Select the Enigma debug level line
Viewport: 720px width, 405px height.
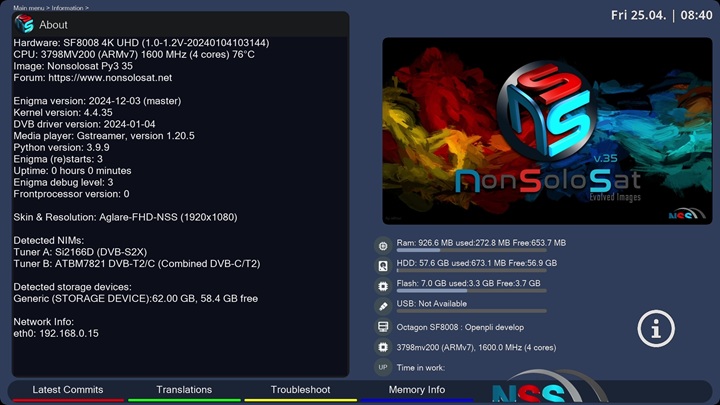click(63, 182)
